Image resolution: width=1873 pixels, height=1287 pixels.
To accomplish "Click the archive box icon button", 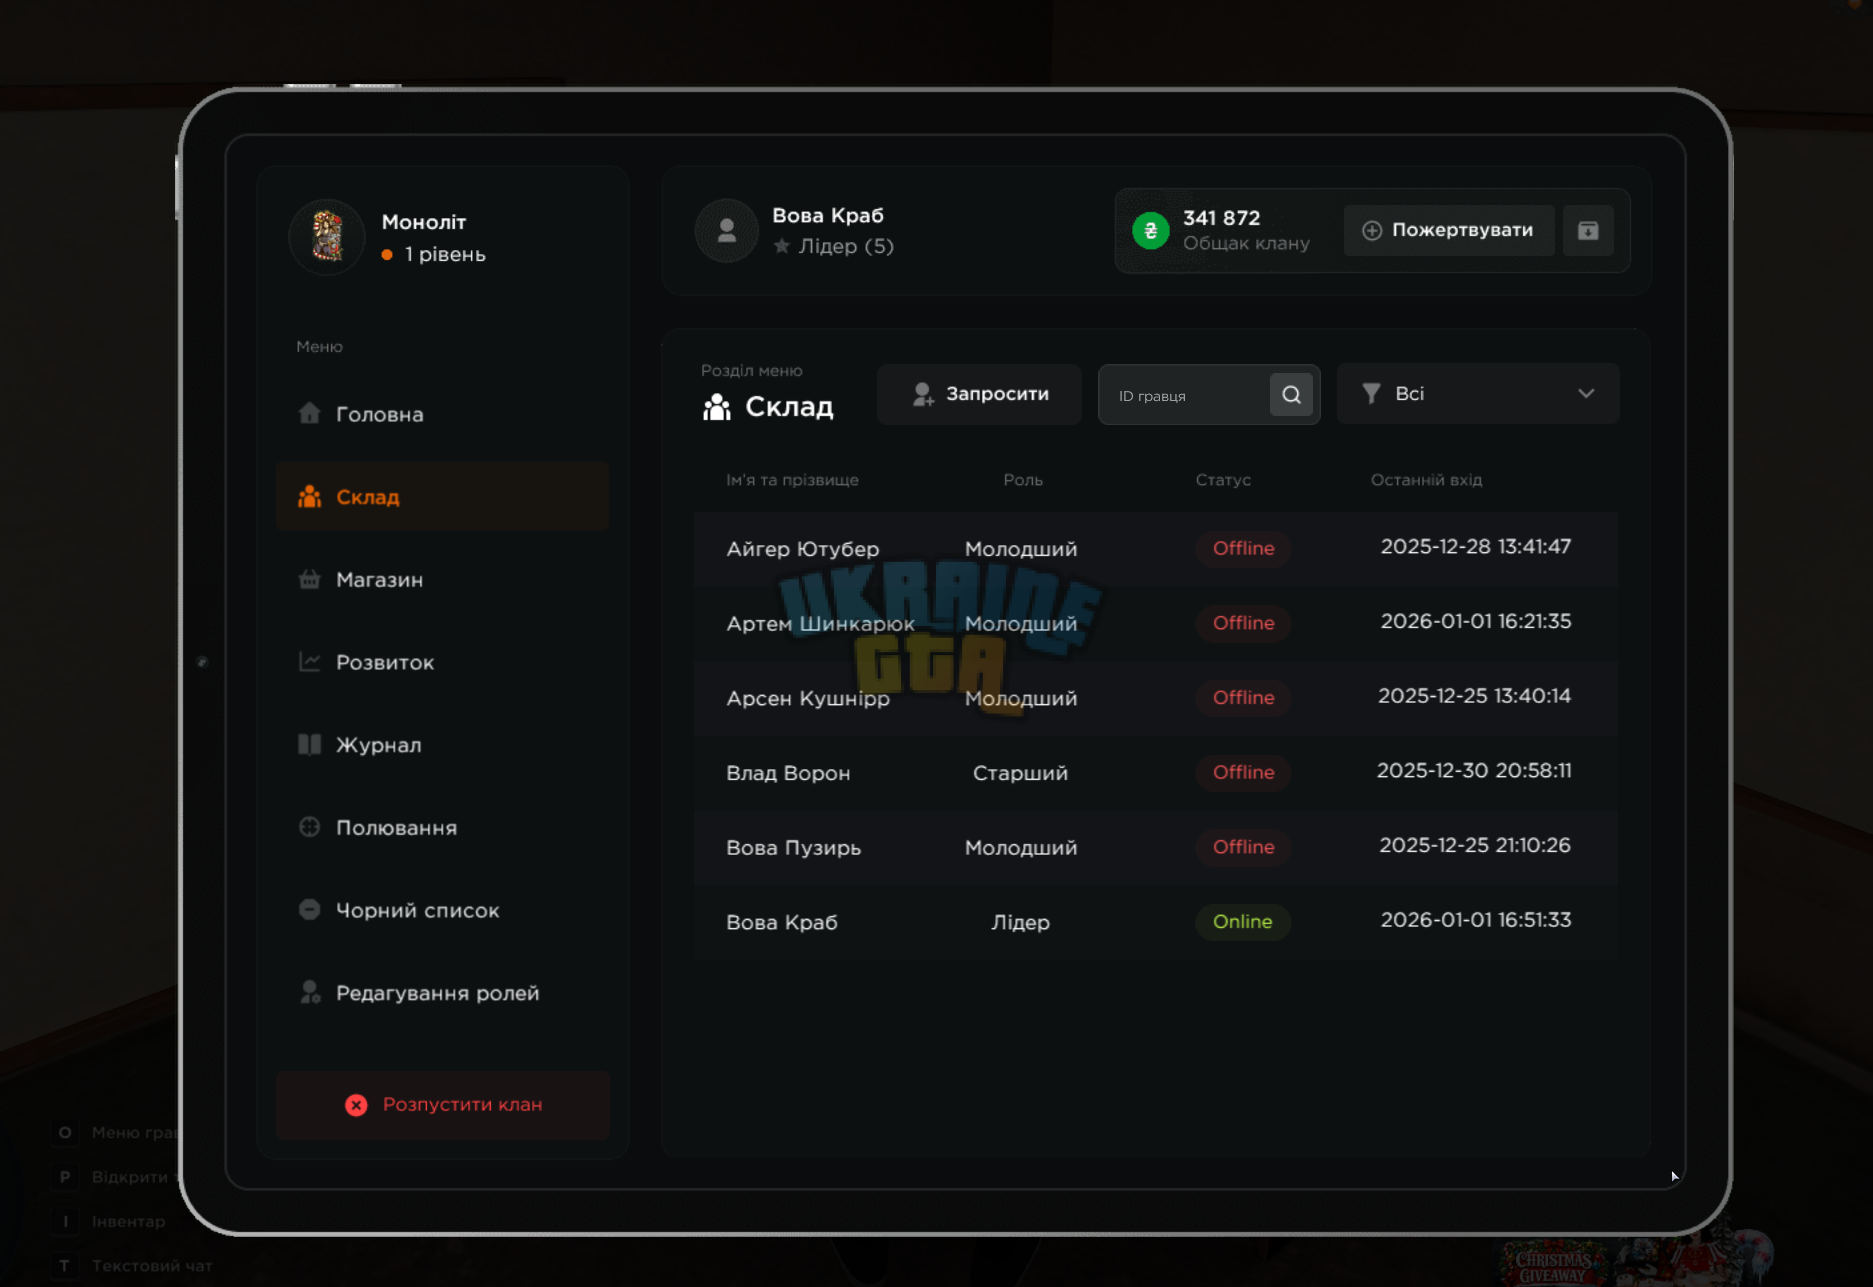I will point(1588,231).
